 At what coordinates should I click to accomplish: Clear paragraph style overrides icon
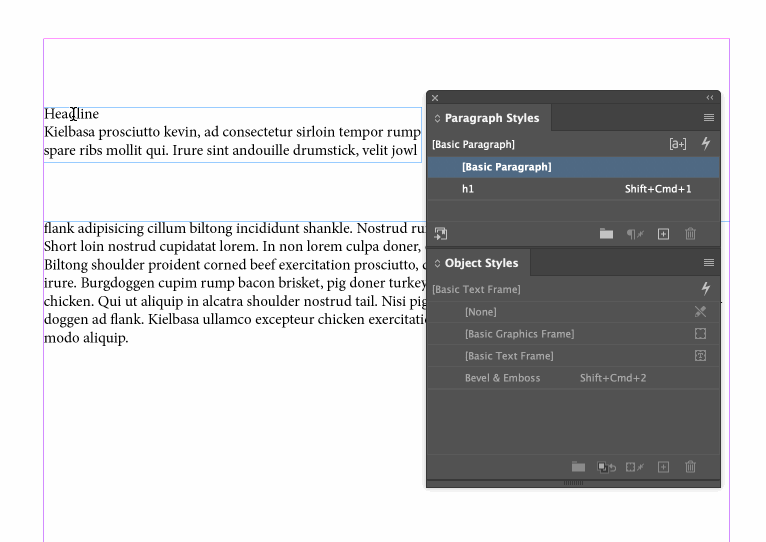tap(635, 234)
